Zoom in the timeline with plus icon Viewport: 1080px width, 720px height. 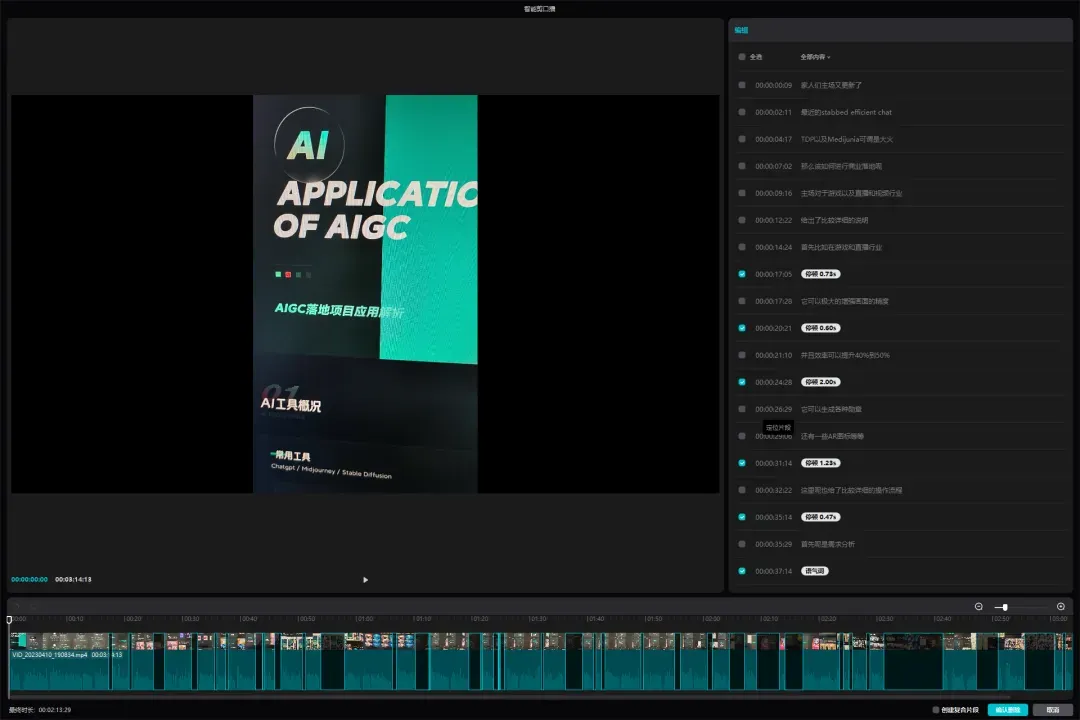(1061, 606)
